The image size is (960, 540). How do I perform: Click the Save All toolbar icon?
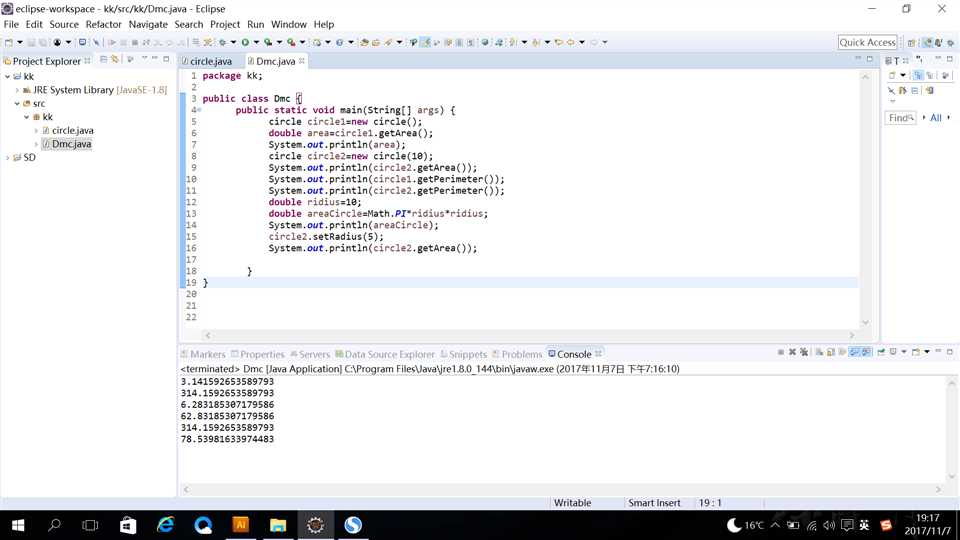42,42
